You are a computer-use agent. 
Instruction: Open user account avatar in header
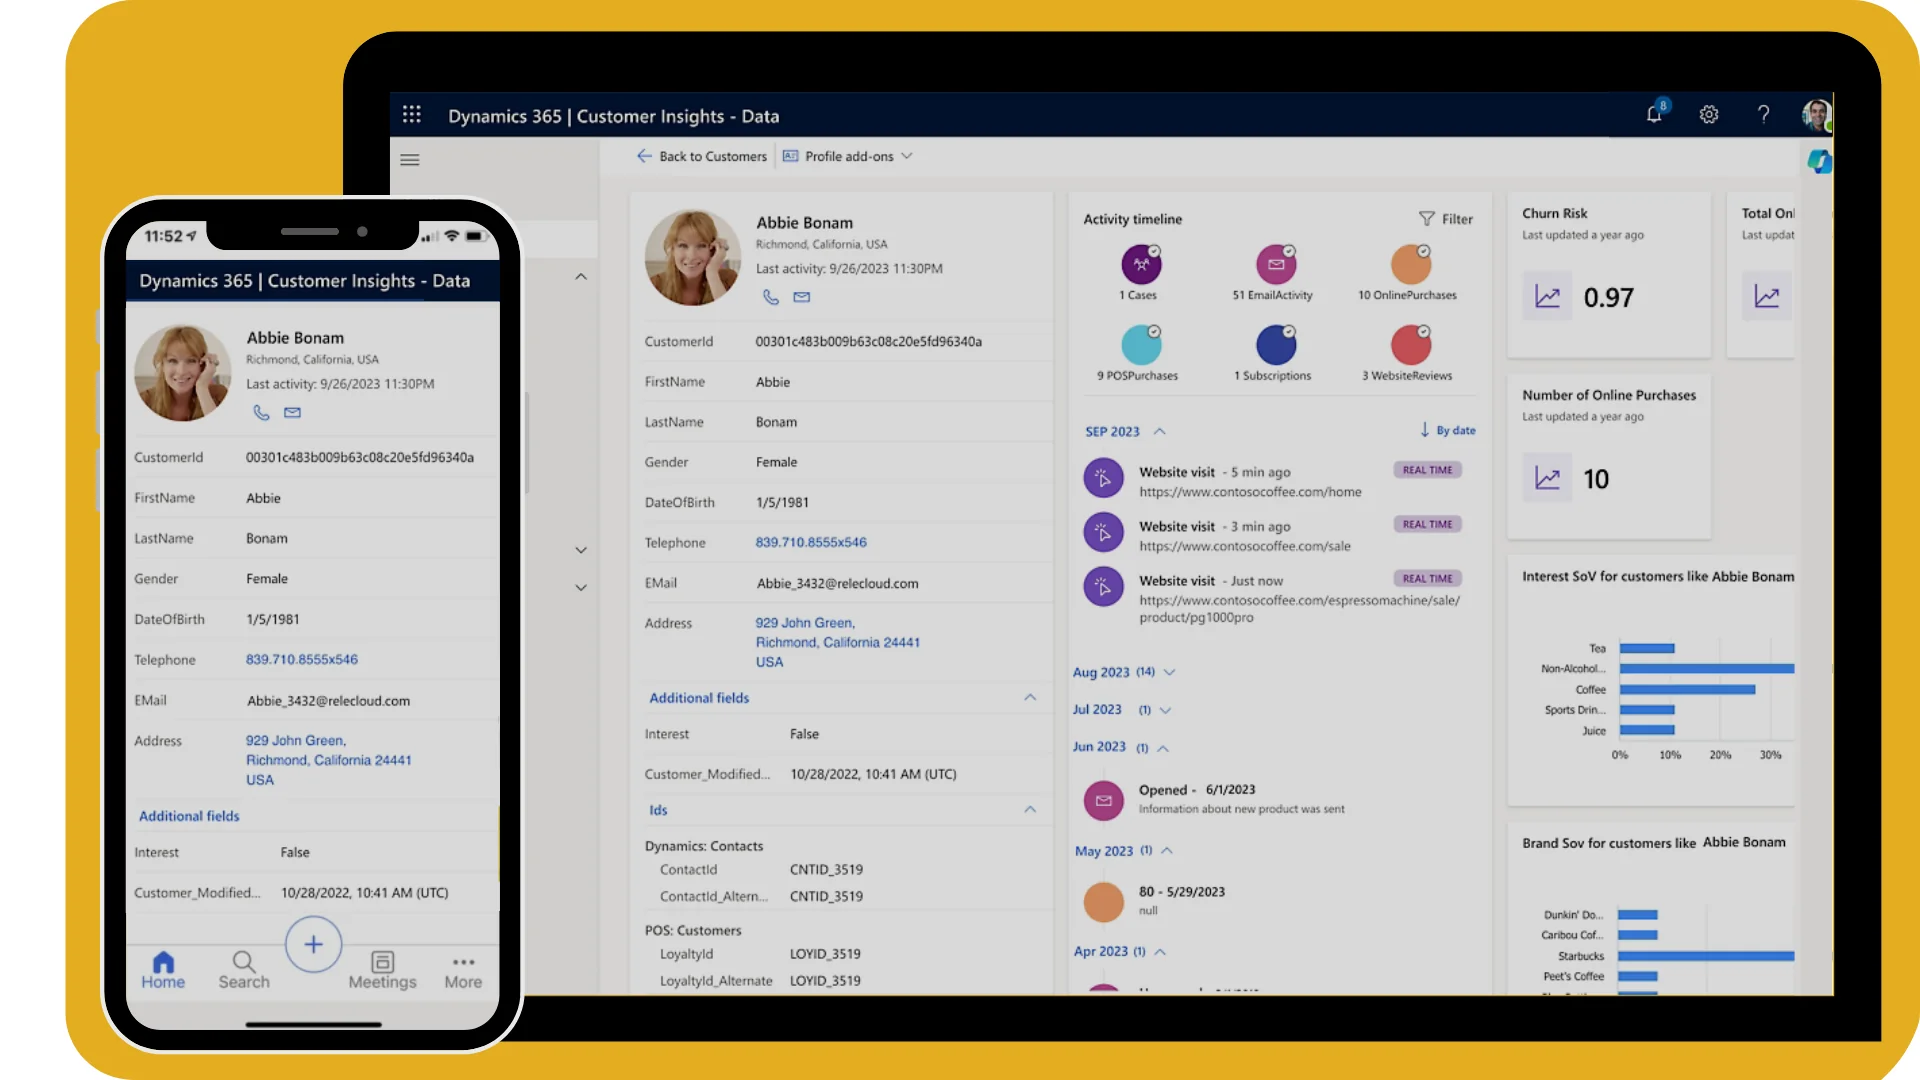(x=1817, y=115)
